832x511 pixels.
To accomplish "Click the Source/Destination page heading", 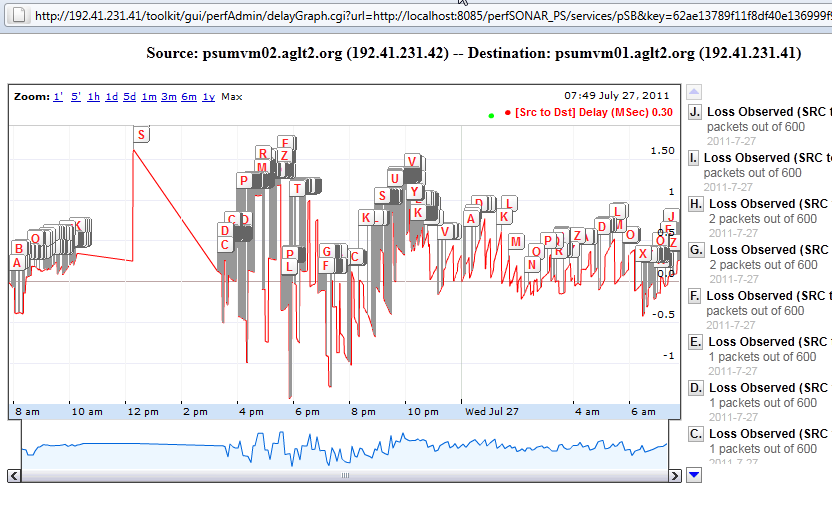I will [x=474, y=53].
